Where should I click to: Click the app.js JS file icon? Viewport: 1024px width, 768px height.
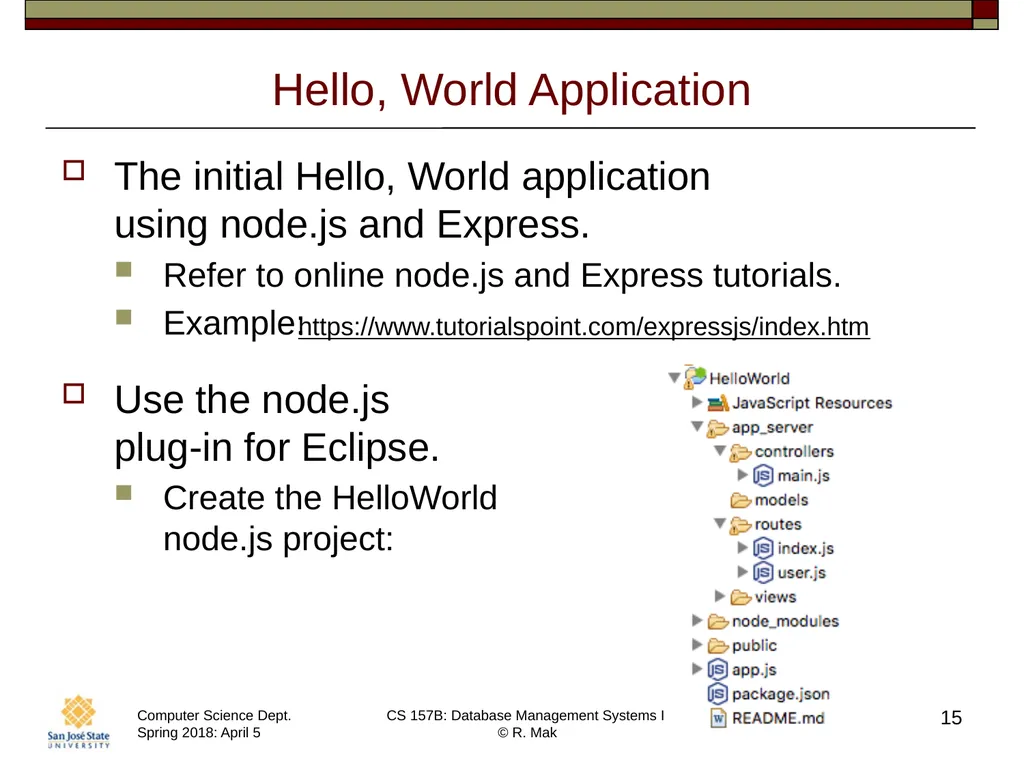[718, 669]
